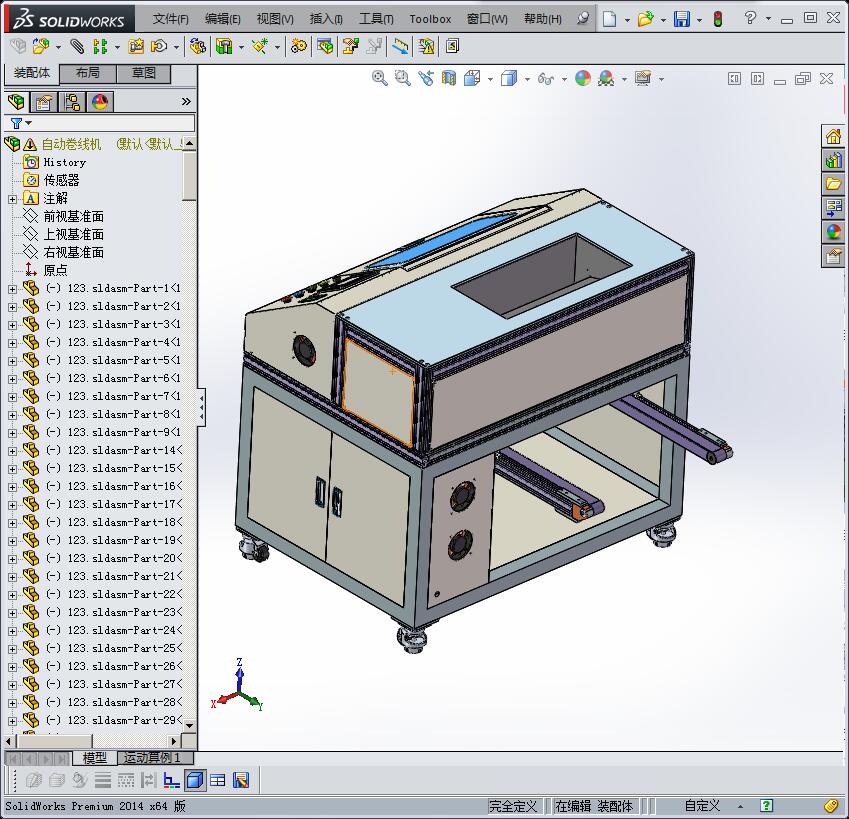849x819 pixels.
Task: Open the ConfigurationManager panel tab icon
Action: coord(71,101)
